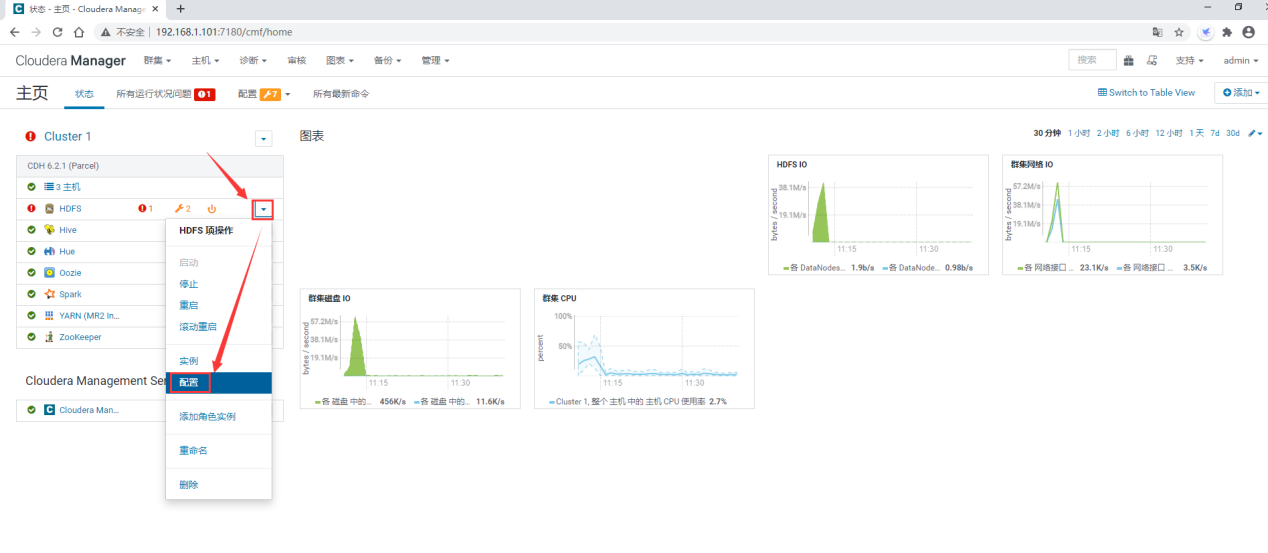
Task: Click the parcels gift box icon
Action: point(1129,60)
